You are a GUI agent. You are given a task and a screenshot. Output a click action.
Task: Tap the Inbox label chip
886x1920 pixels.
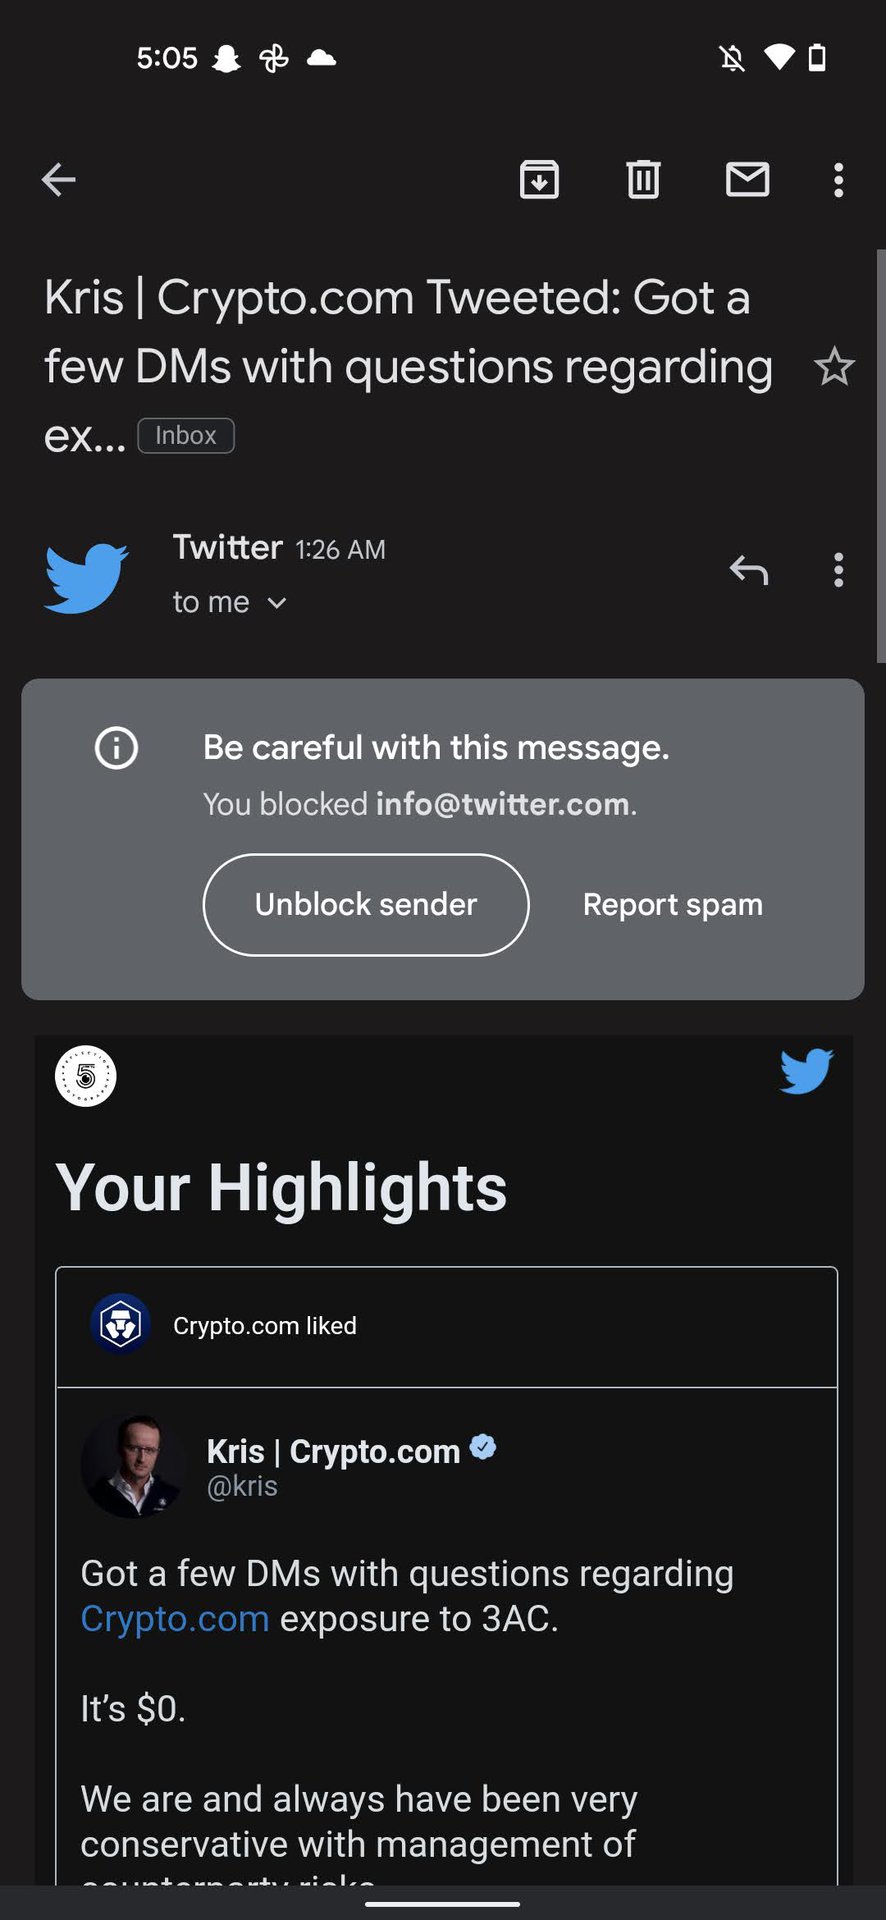186,436
